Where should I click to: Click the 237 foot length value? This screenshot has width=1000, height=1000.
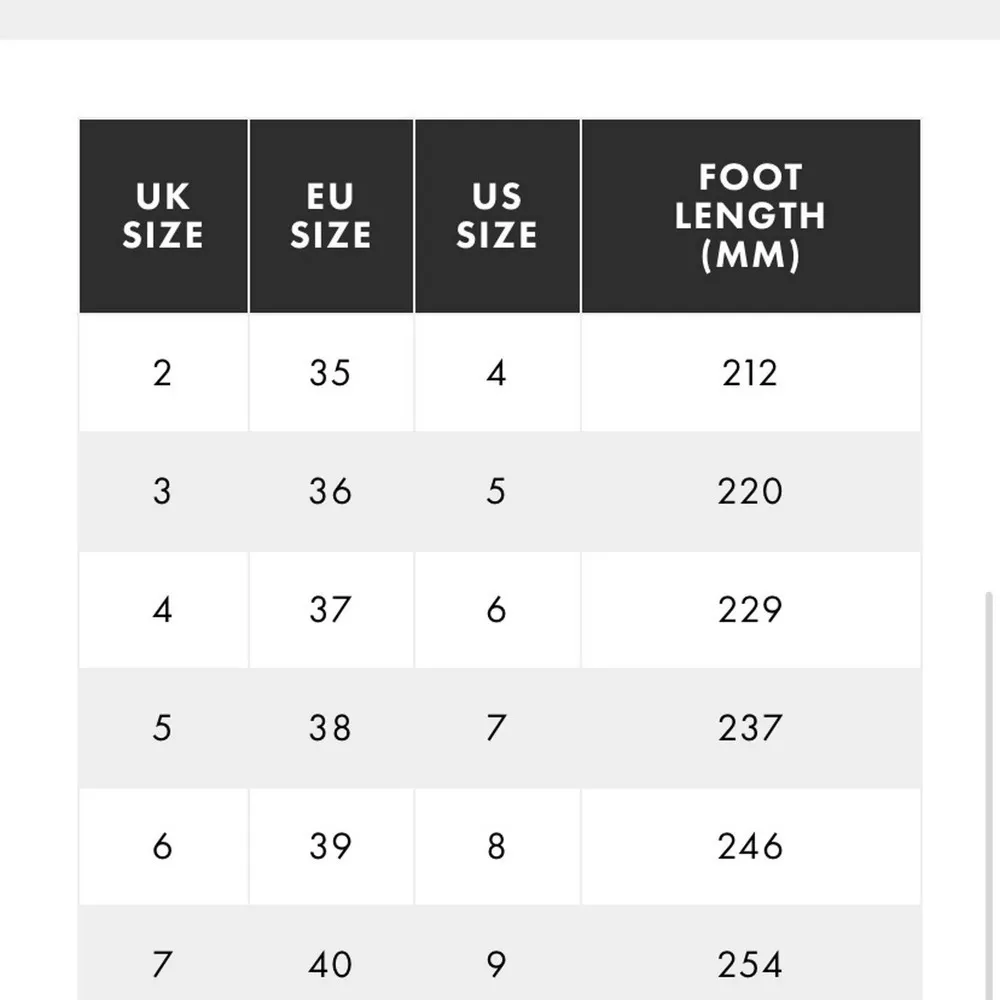[749, 727]
